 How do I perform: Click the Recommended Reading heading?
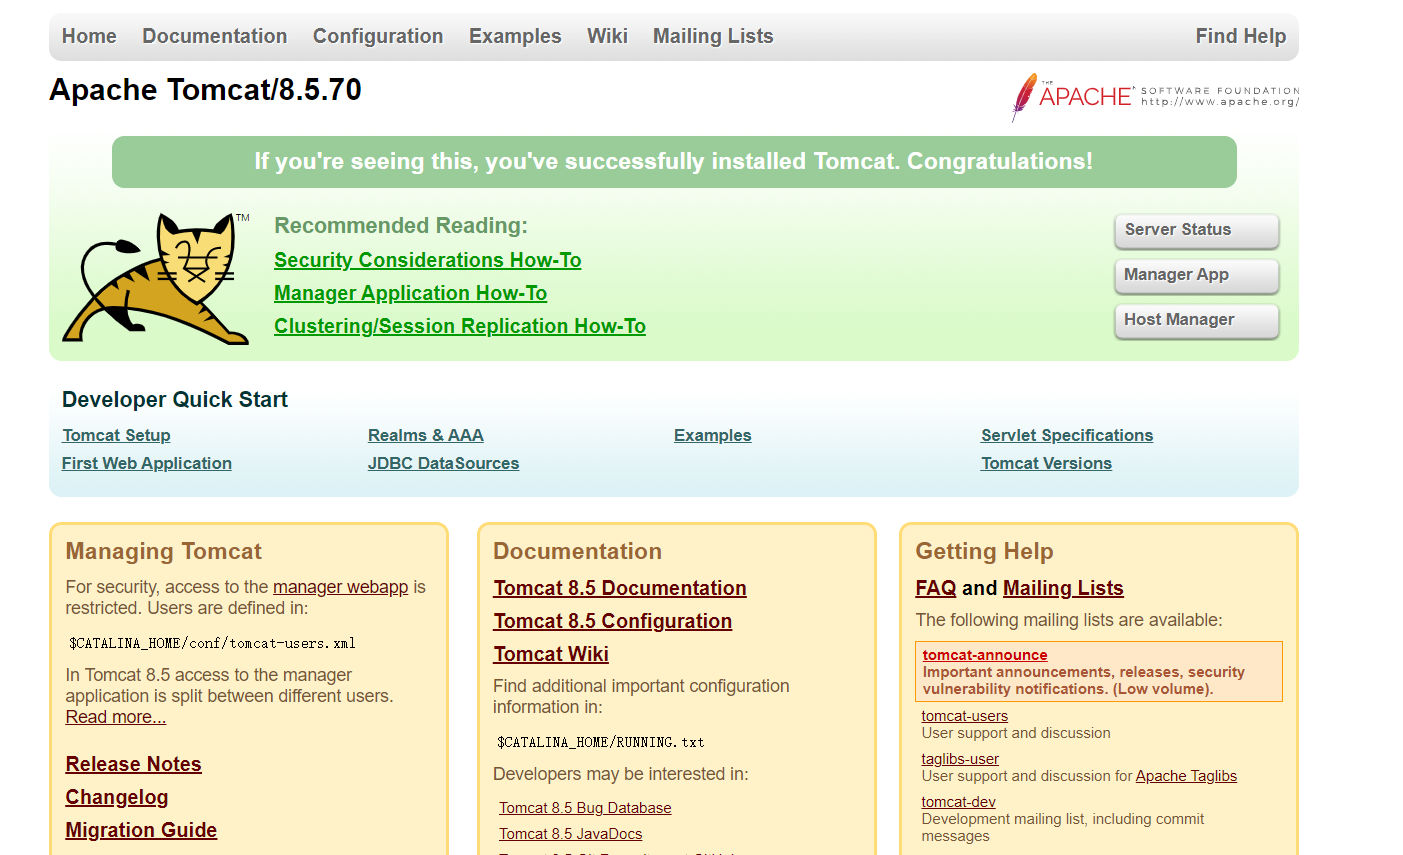[x=401, y=226]
